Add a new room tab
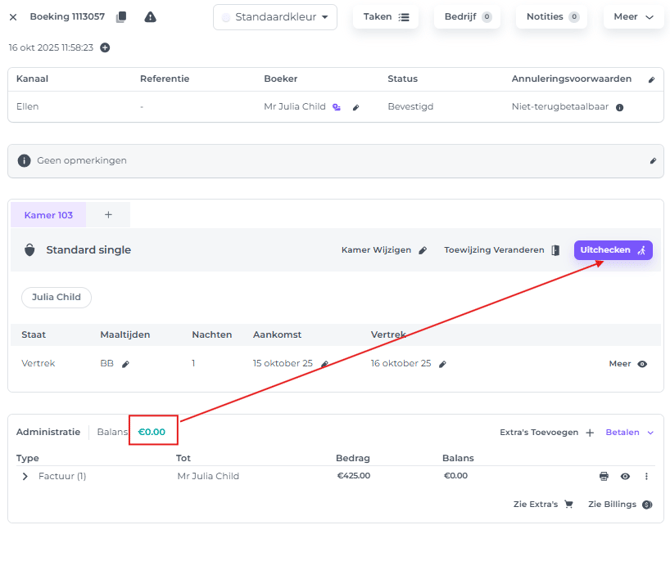 tap(108, 215)
